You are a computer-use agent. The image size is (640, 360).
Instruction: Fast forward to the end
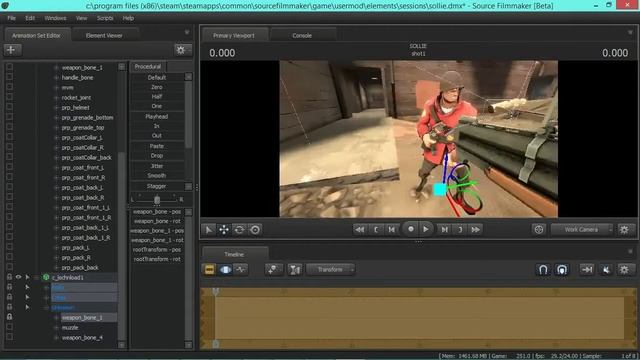476,230
